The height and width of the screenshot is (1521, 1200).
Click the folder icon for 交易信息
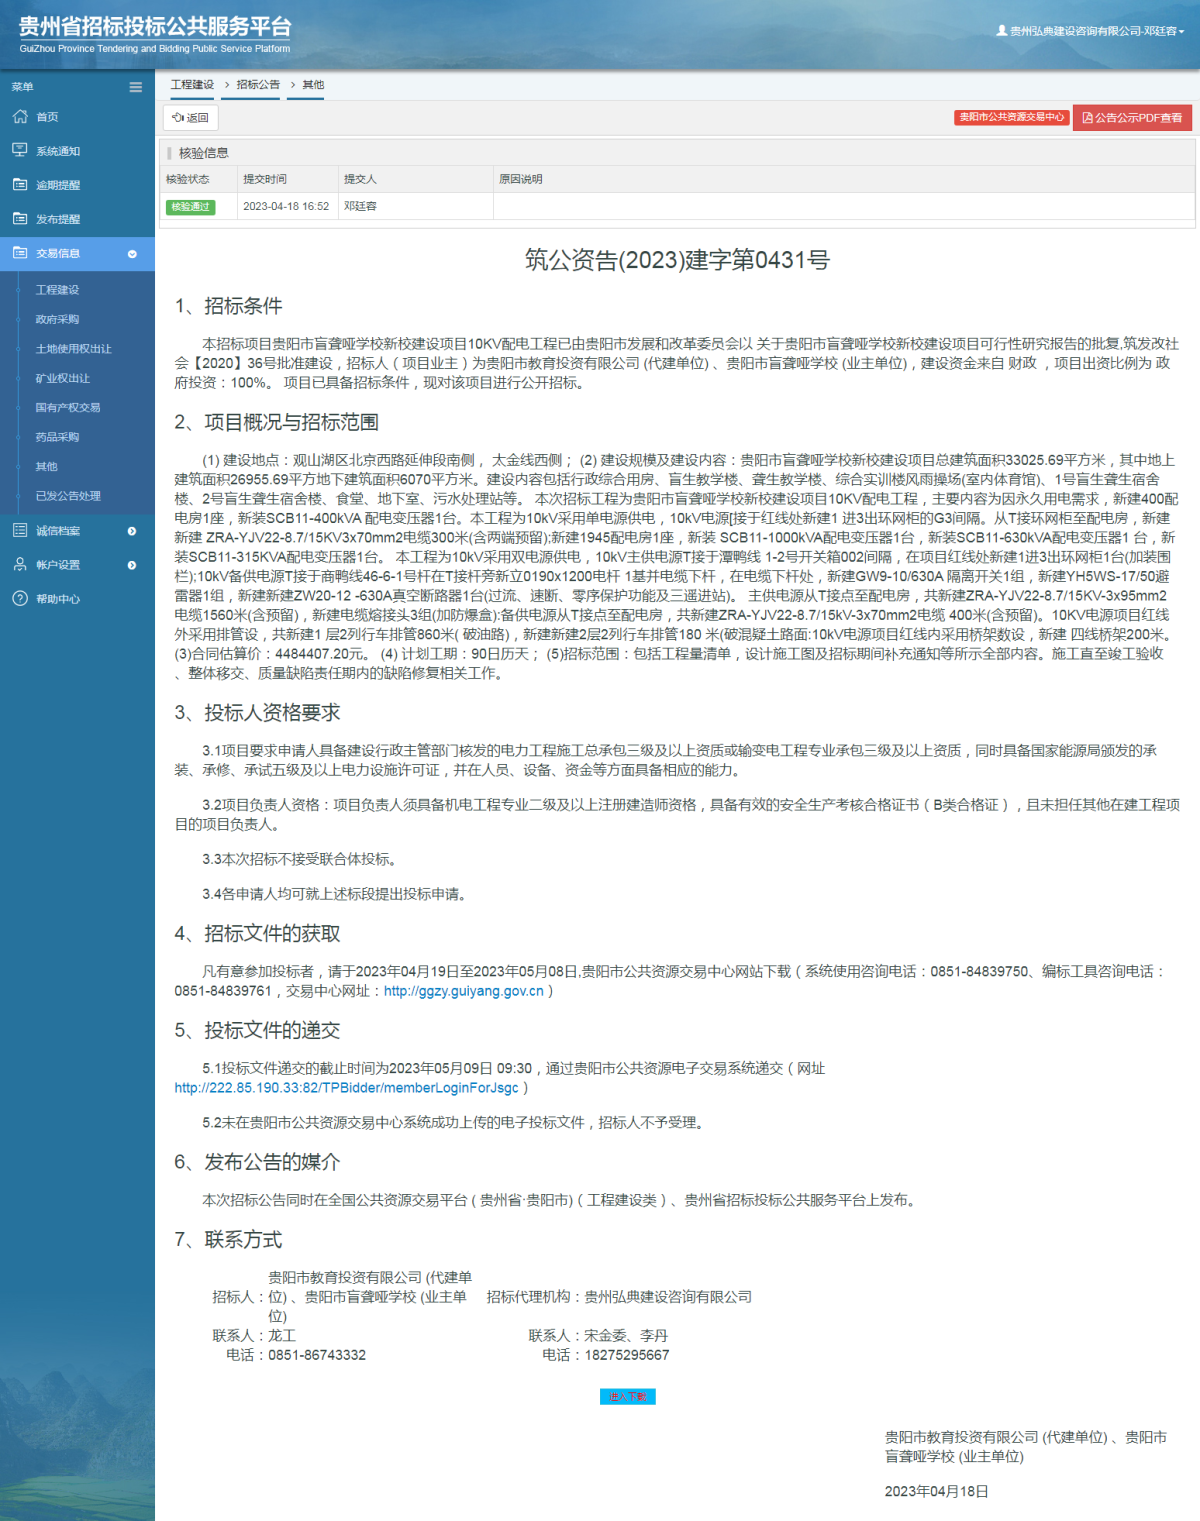click(x=20, y=253)
